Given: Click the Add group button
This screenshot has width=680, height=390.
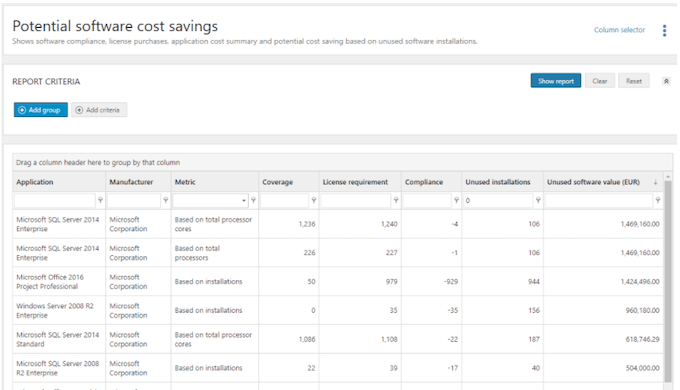Looking at the screenshot, I should point(40,110).
